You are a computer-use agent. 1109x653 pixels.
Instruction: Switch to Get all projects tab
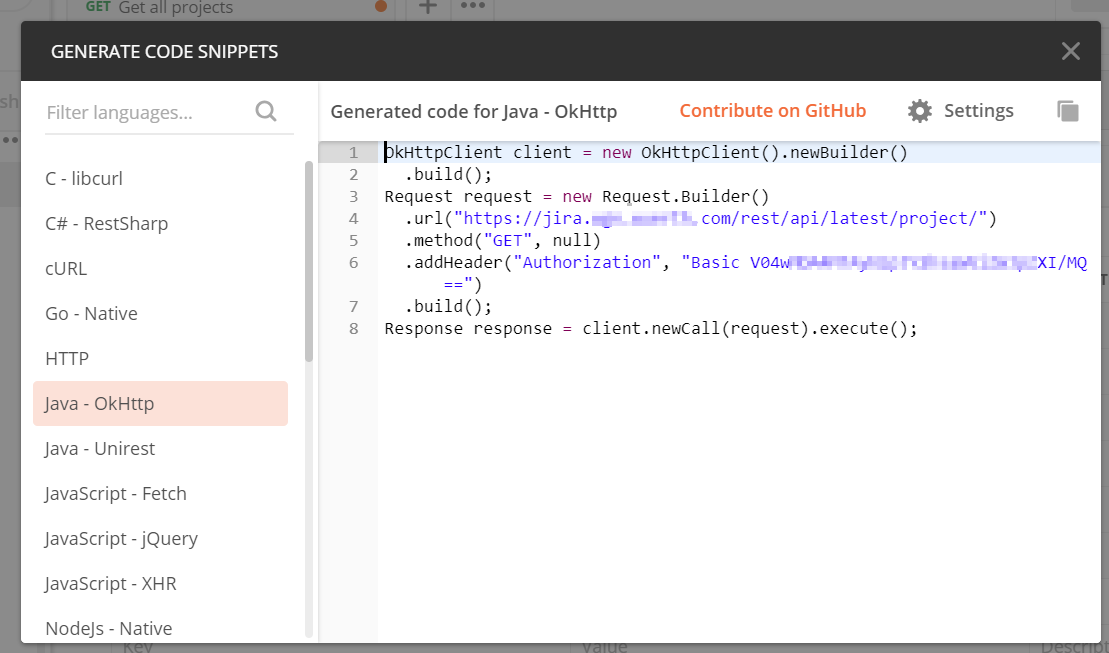175,8
